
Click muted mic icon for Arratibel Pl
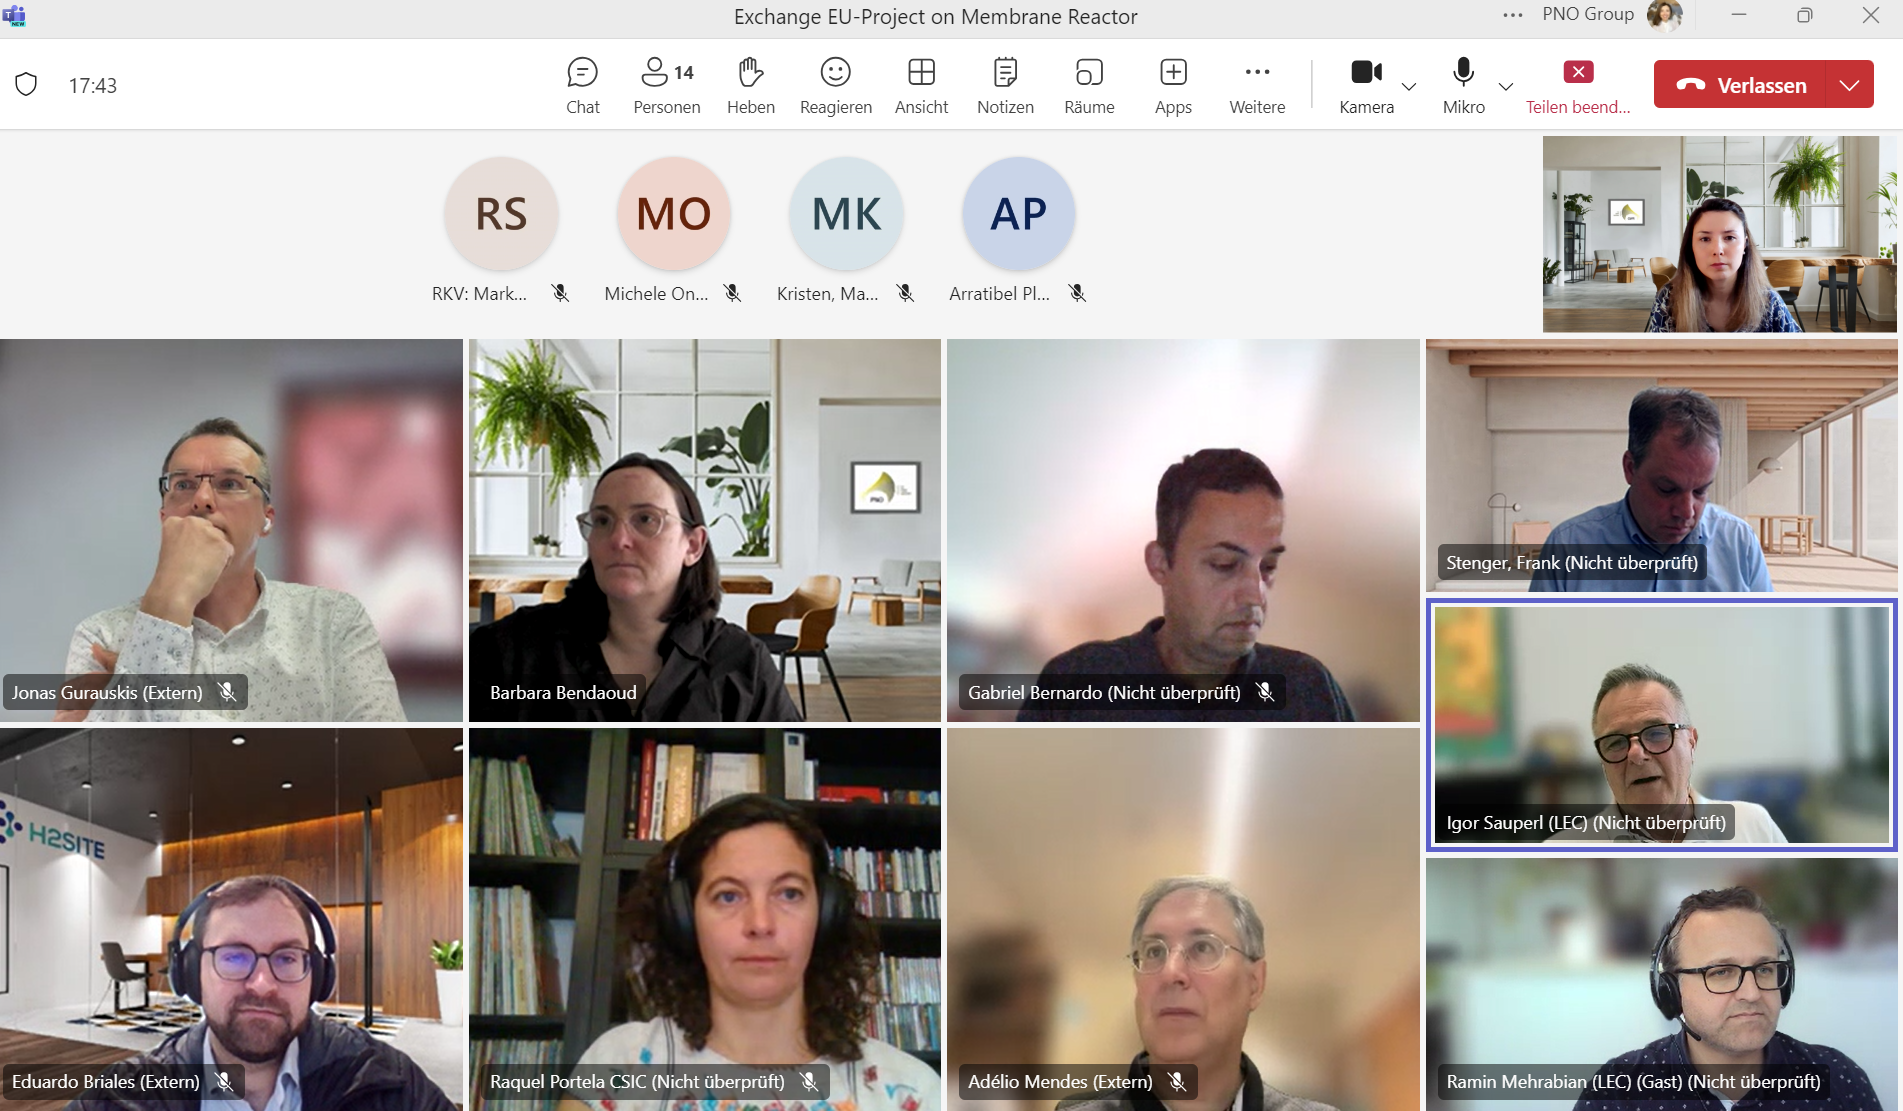pos(1077,293)
